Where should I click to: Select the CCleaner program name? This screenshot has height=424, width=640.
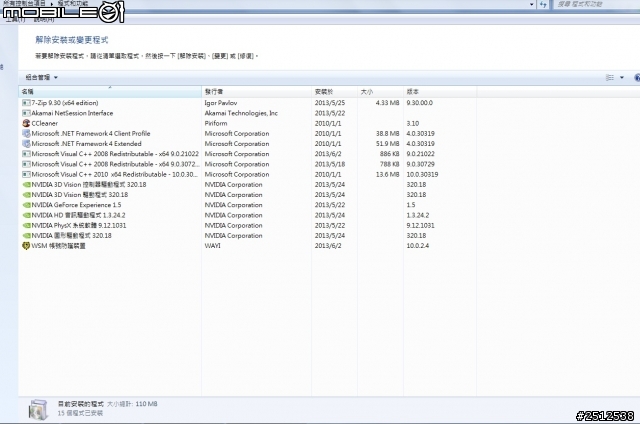45,123
